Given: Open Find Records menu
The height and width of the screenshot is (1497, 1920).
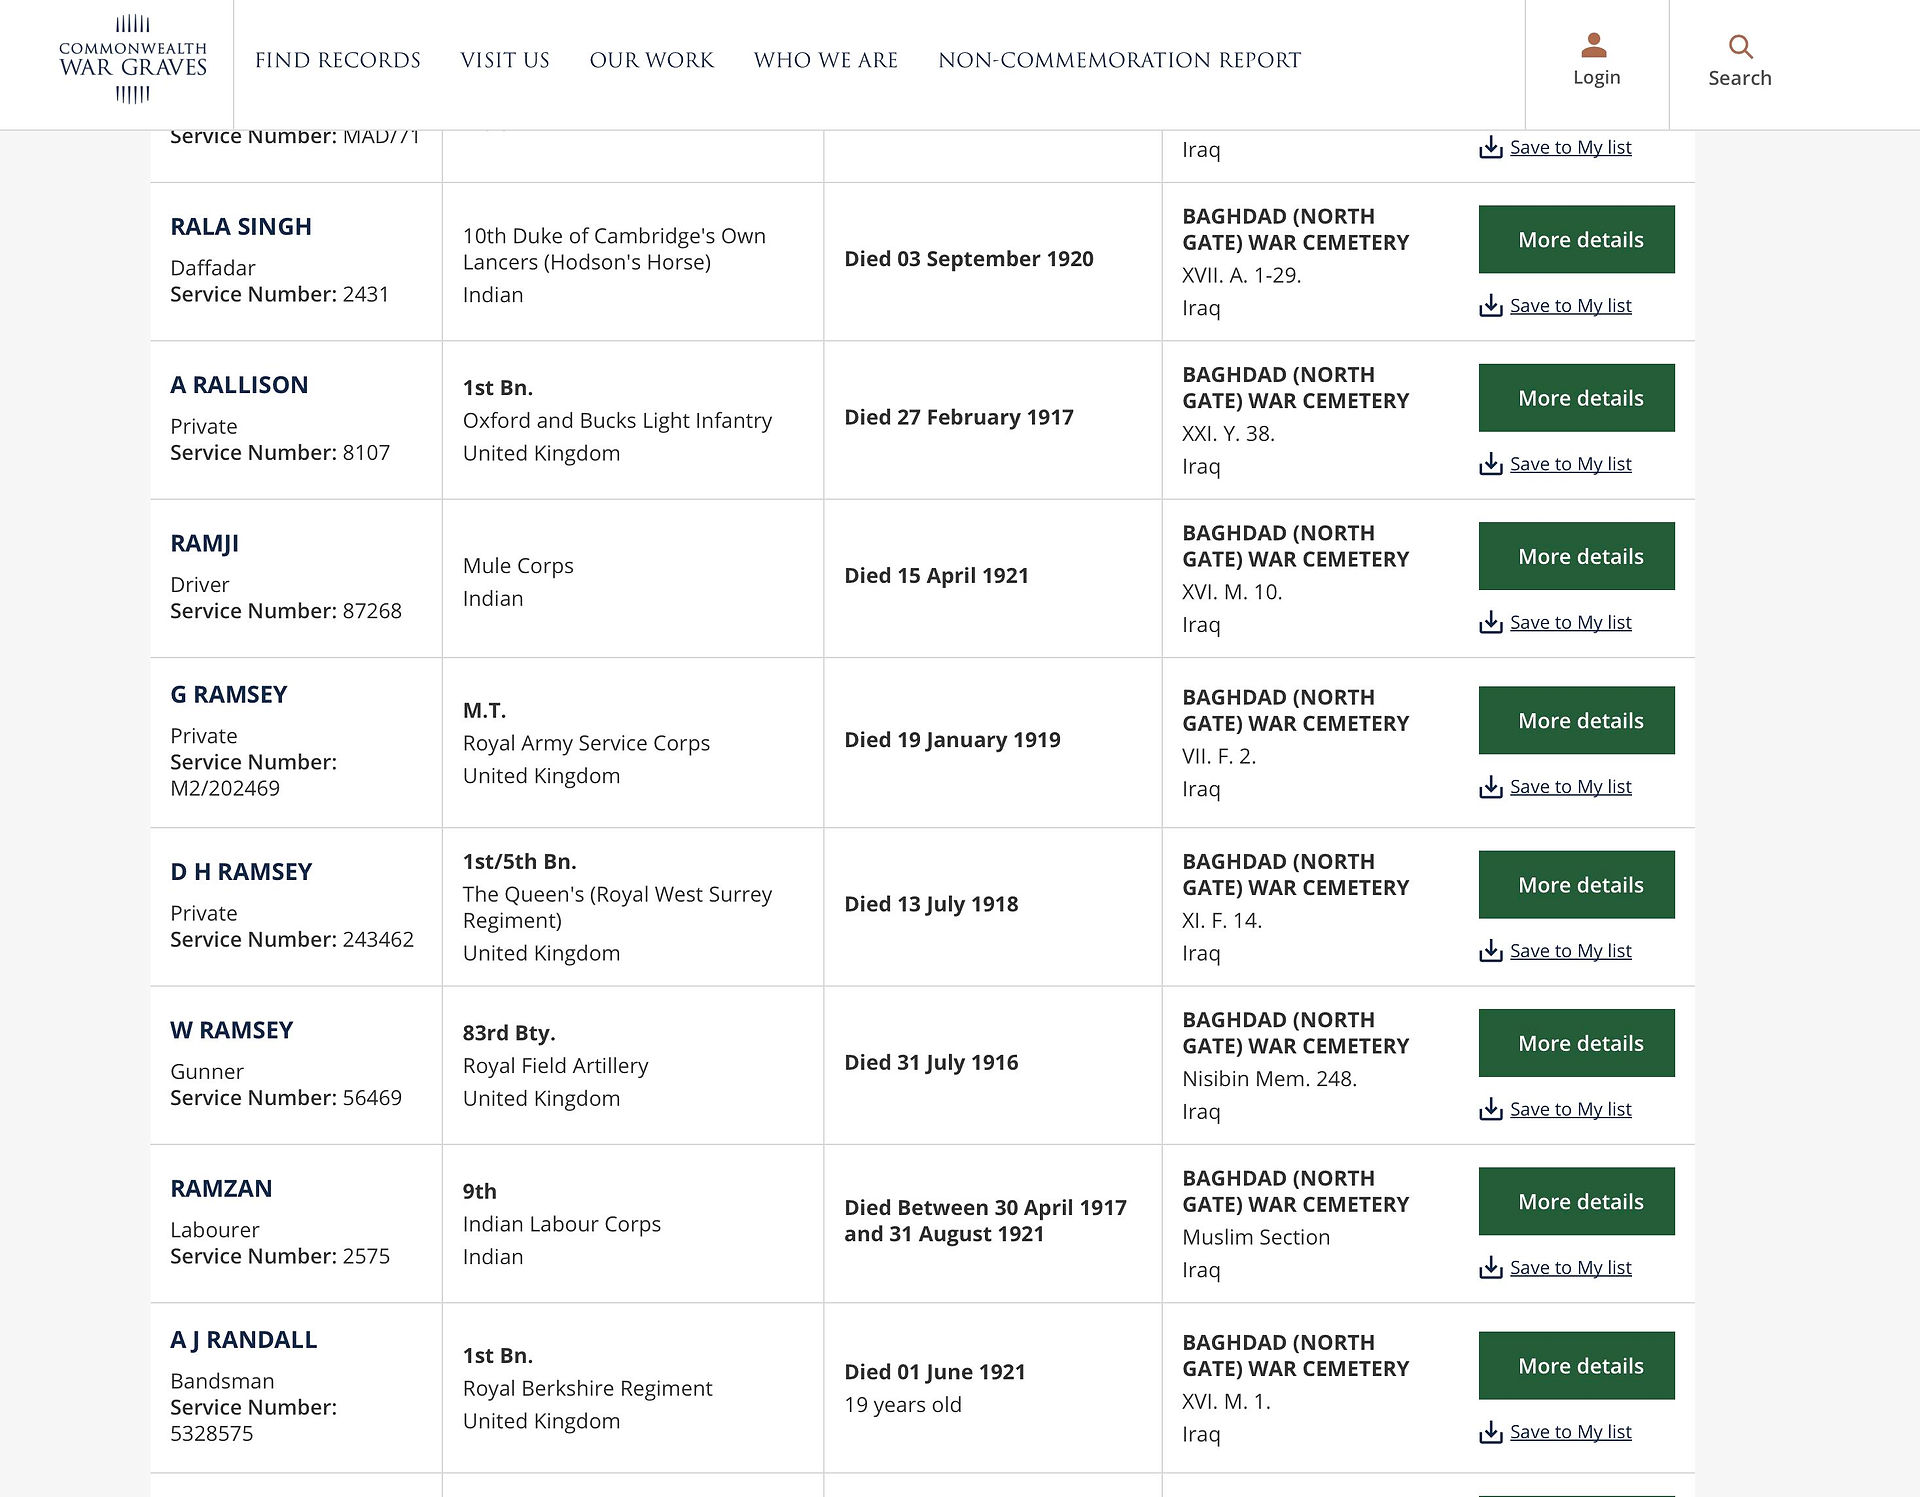Looking at the screenshot, I should (338, 60).
